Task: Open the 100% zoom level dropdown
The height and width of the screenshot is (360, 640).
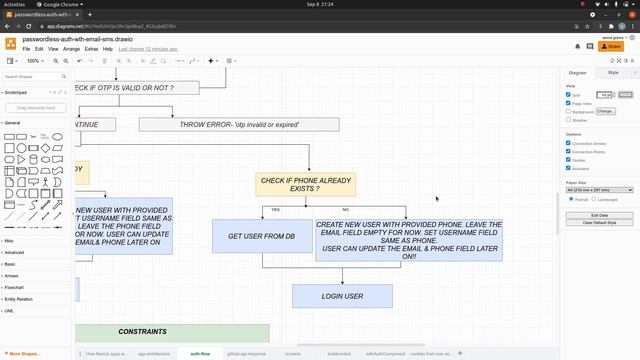Action: click(35, 61)
